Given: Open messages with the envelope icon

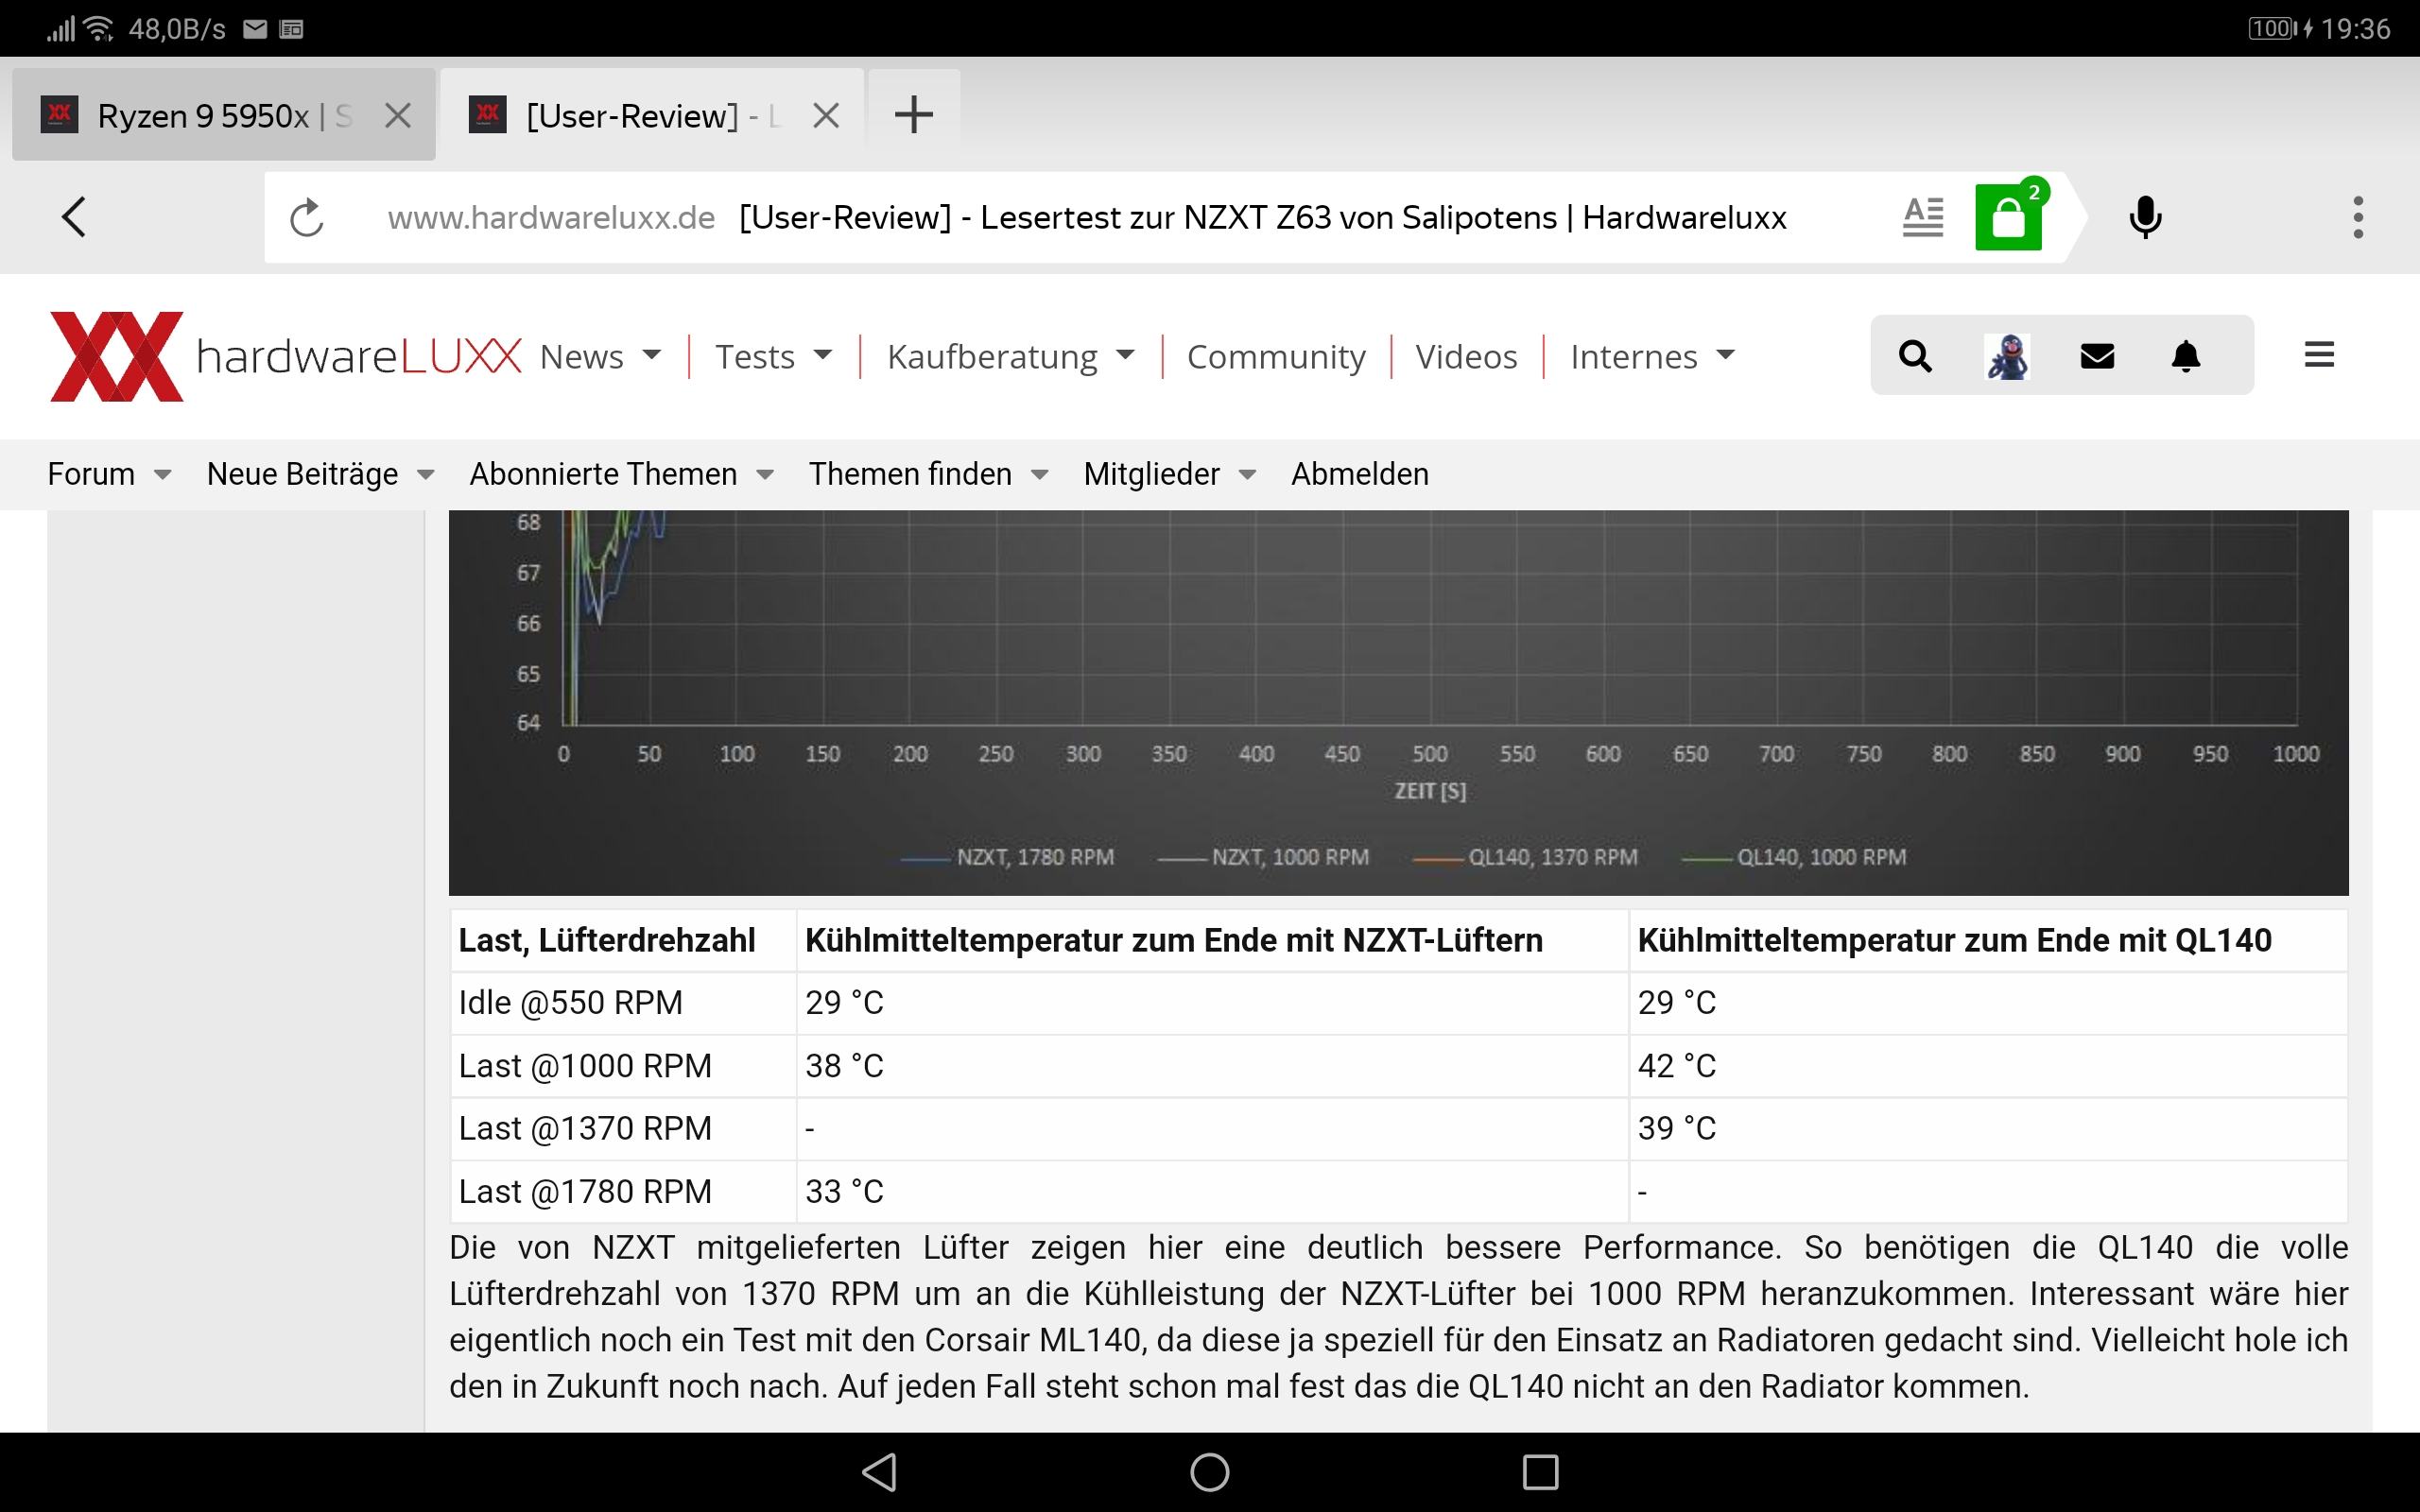Looking at the screenshot, I should click(x=2097, y=355).
